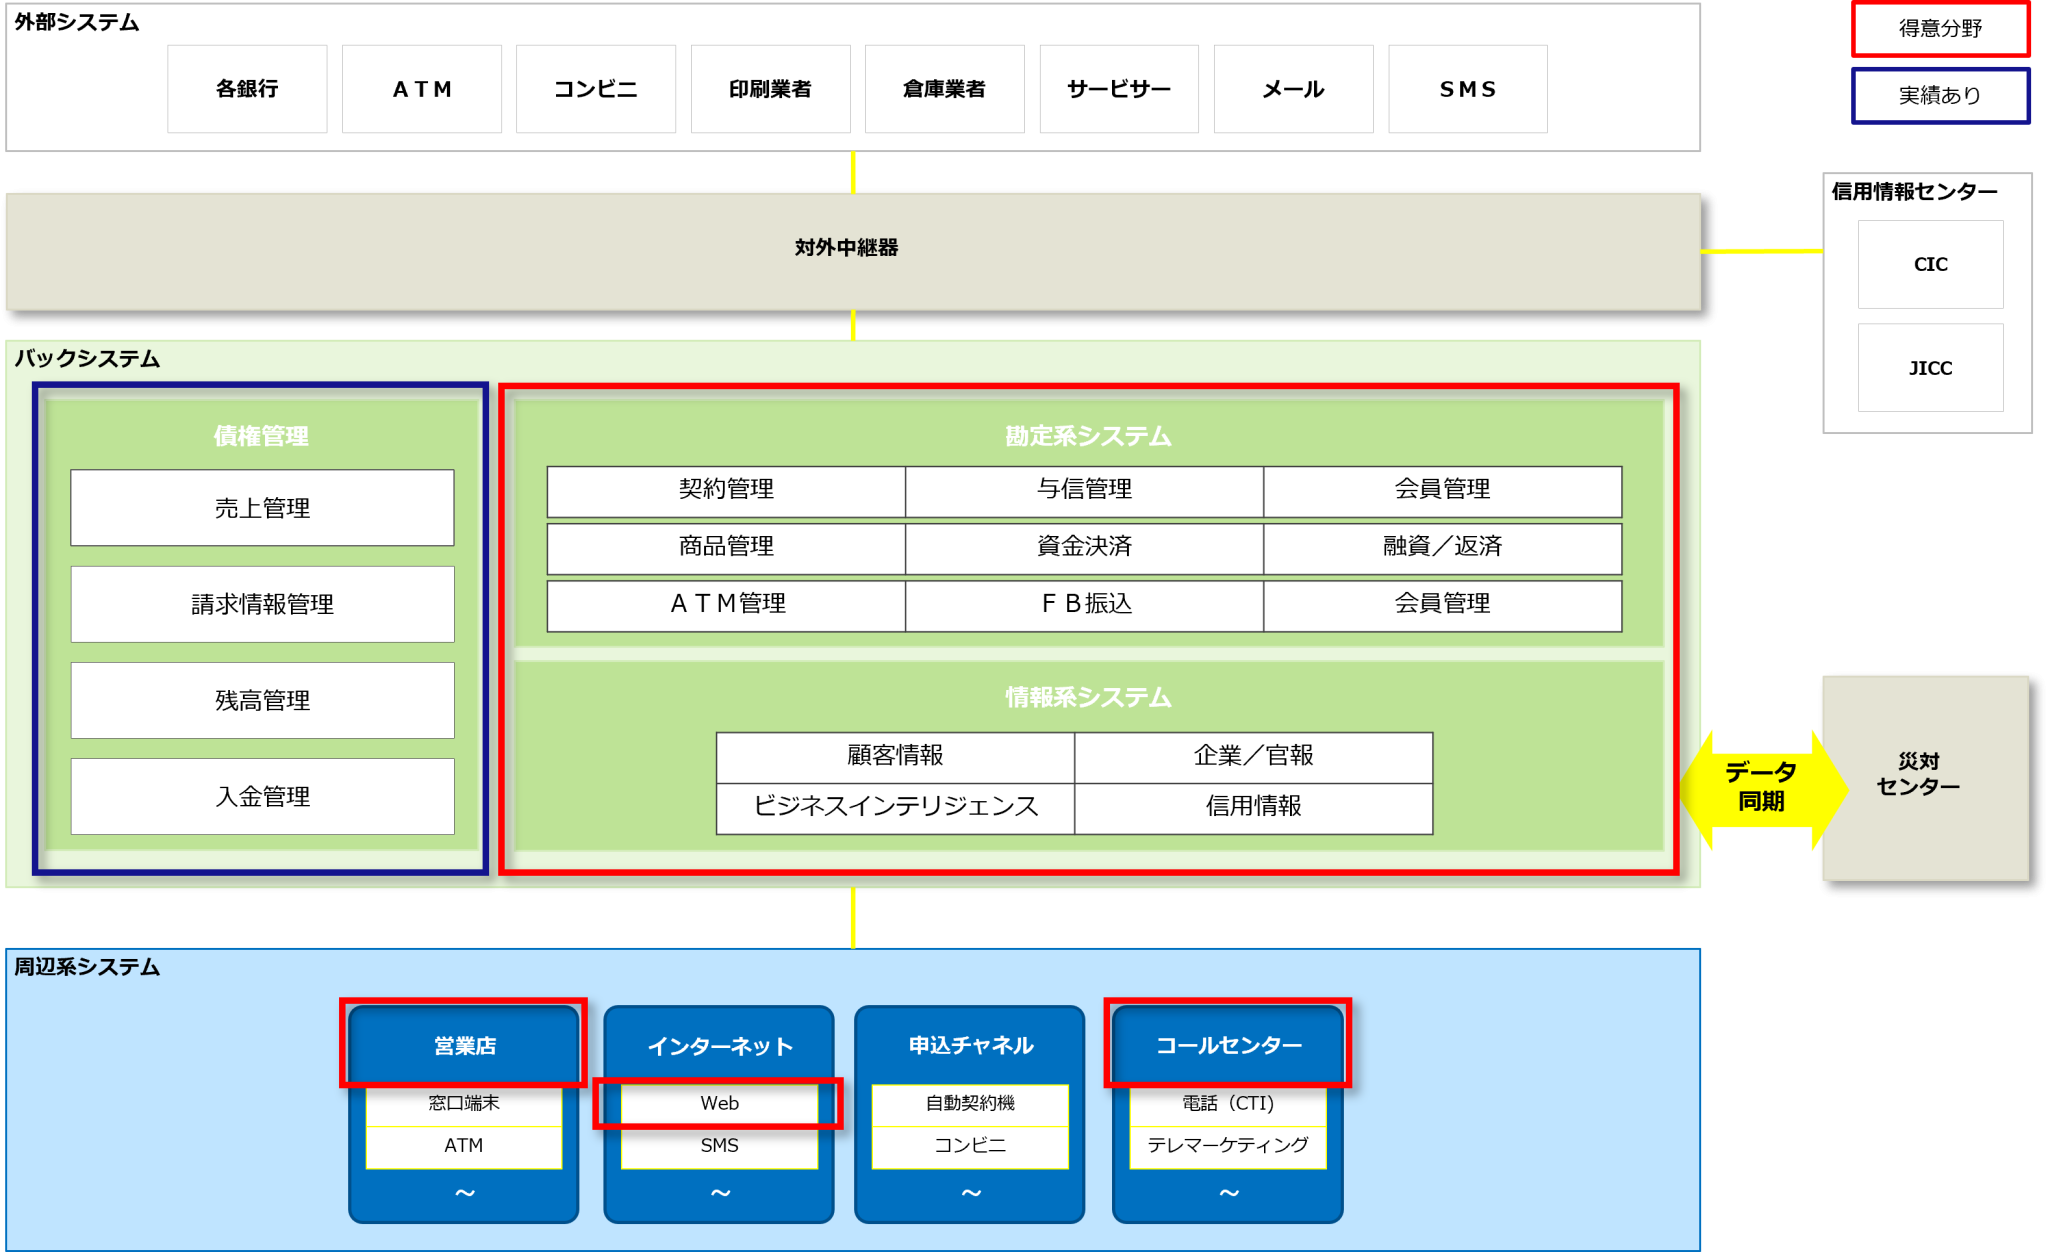Select 売上管理 under 債権管理
2048x1252 pixels.
click(262, 508)
